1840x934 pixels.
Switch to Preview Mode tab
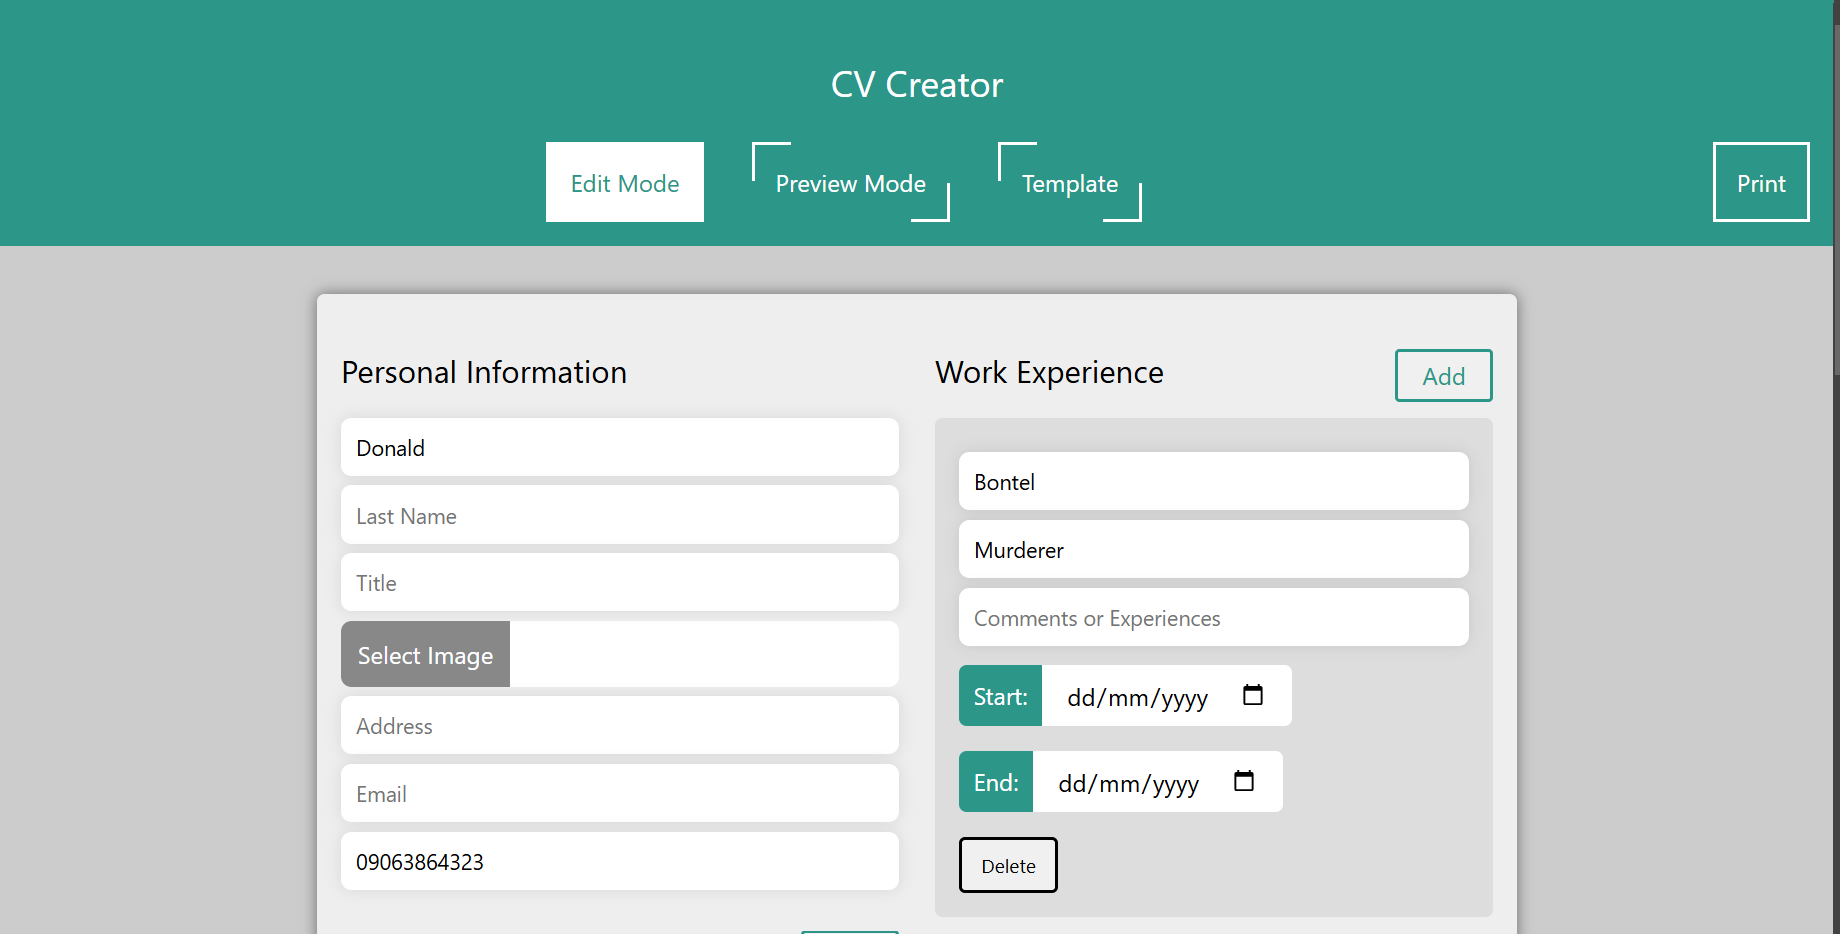point(851,182)
